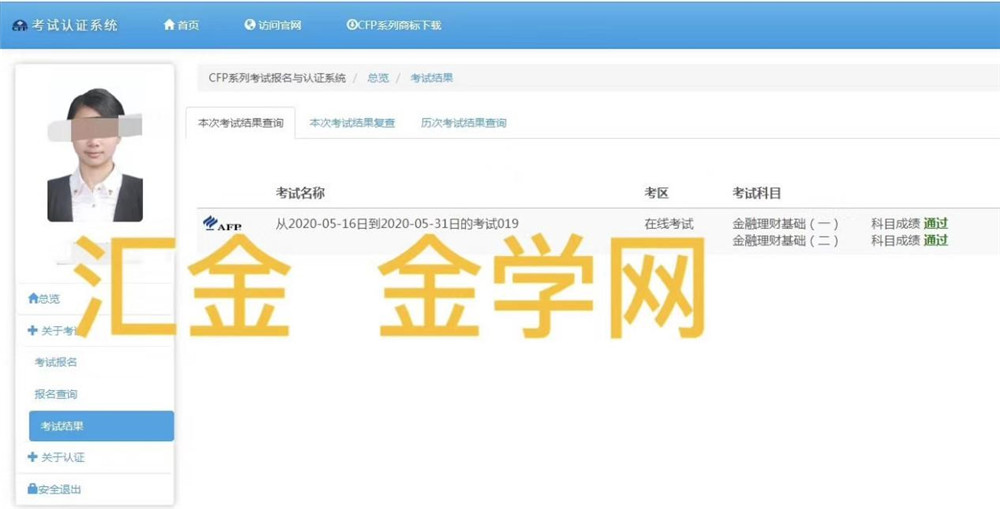Screen dimensions: 1000x509
Task: Click the globe icon for 访问官网
Action: pos(250,25)
